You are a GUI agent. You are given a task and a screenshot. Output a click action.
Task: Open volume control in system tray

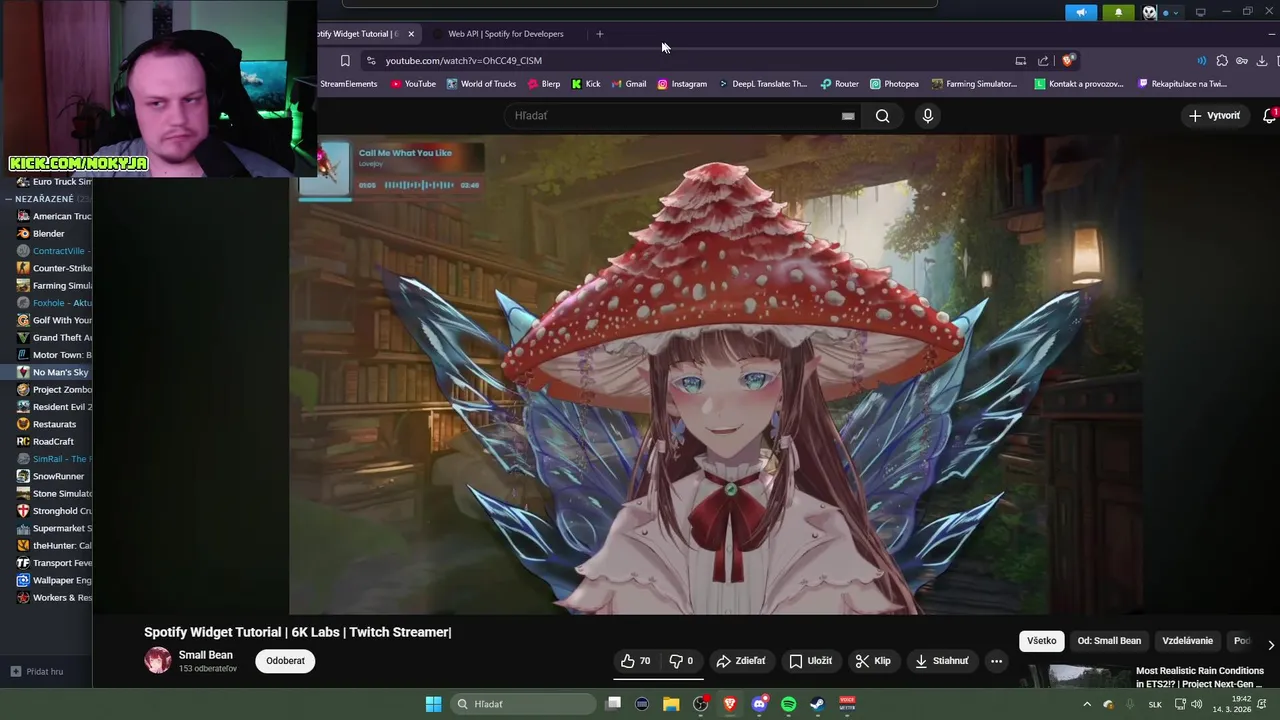[1196, 704]
